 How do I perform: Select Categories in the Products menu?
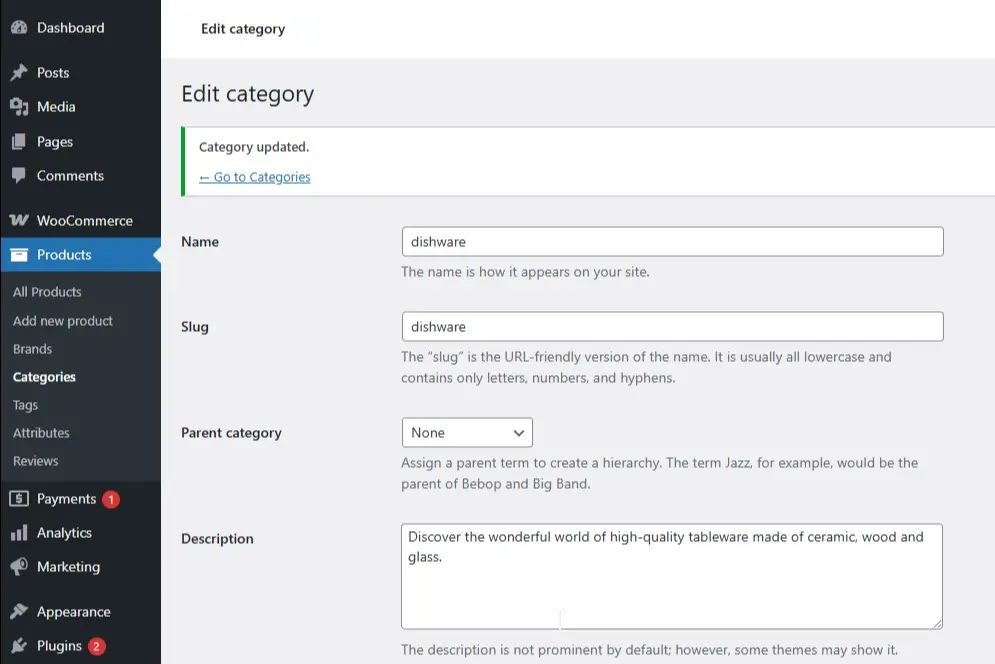(x=46, y=377)
